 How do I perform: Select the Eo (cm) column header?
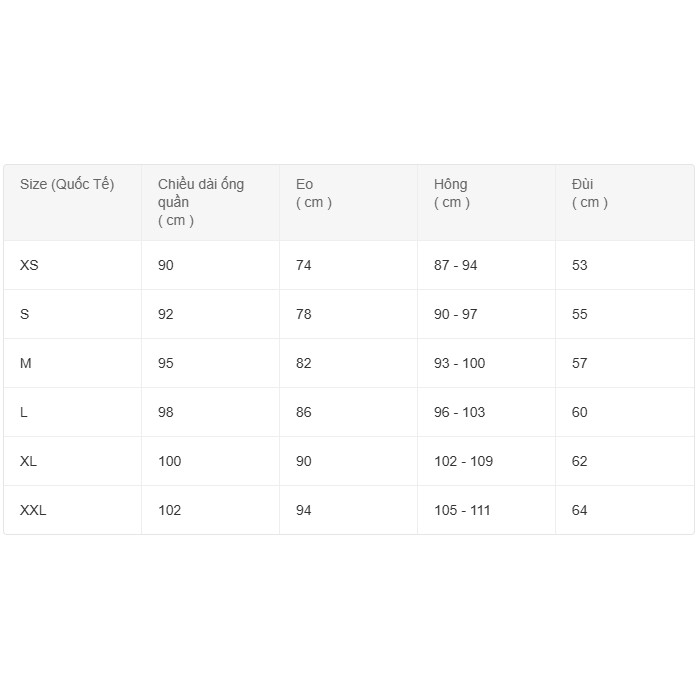[314, 193]
